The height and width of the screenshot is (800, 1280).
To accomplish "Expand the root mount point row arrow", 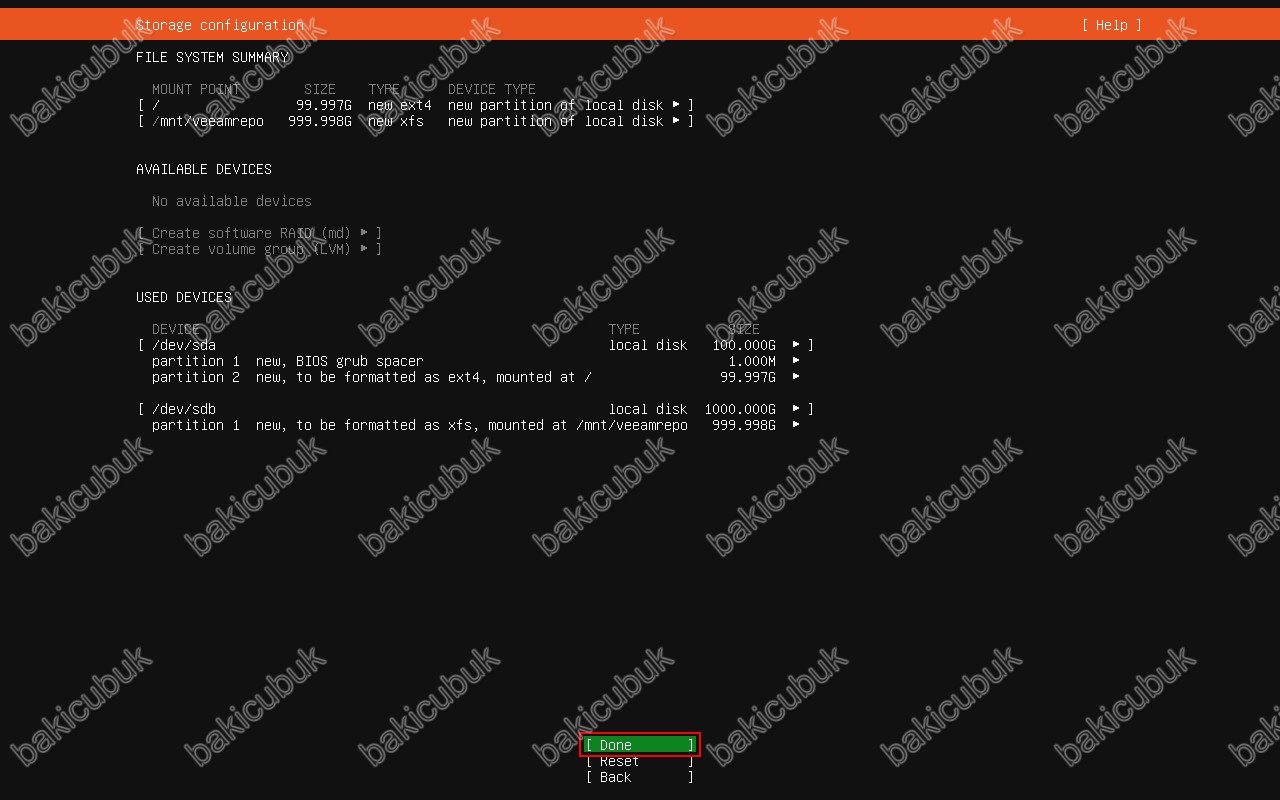I will pos(677,105).
